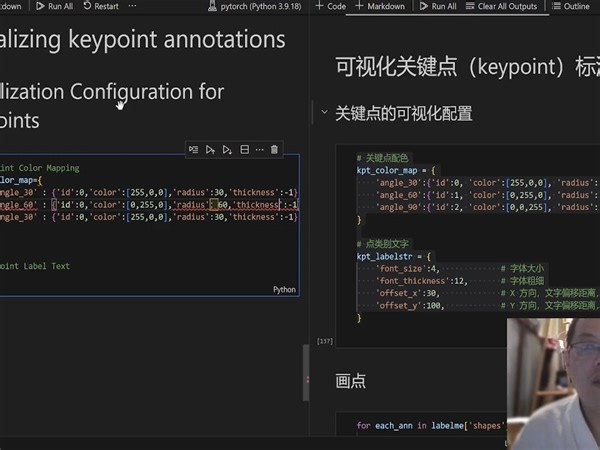The height and width of the screenshot is (450, 600).
Task: Click Run All beside Clear All Outputs
Action: (x=438, y=6)
